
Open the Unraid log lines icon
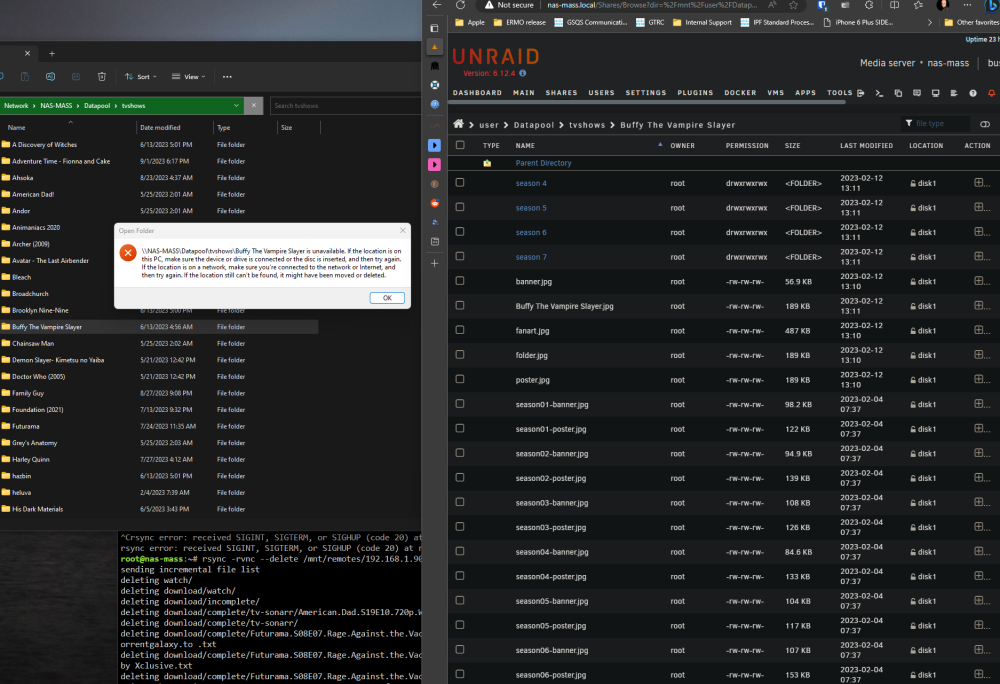(954, 93)
